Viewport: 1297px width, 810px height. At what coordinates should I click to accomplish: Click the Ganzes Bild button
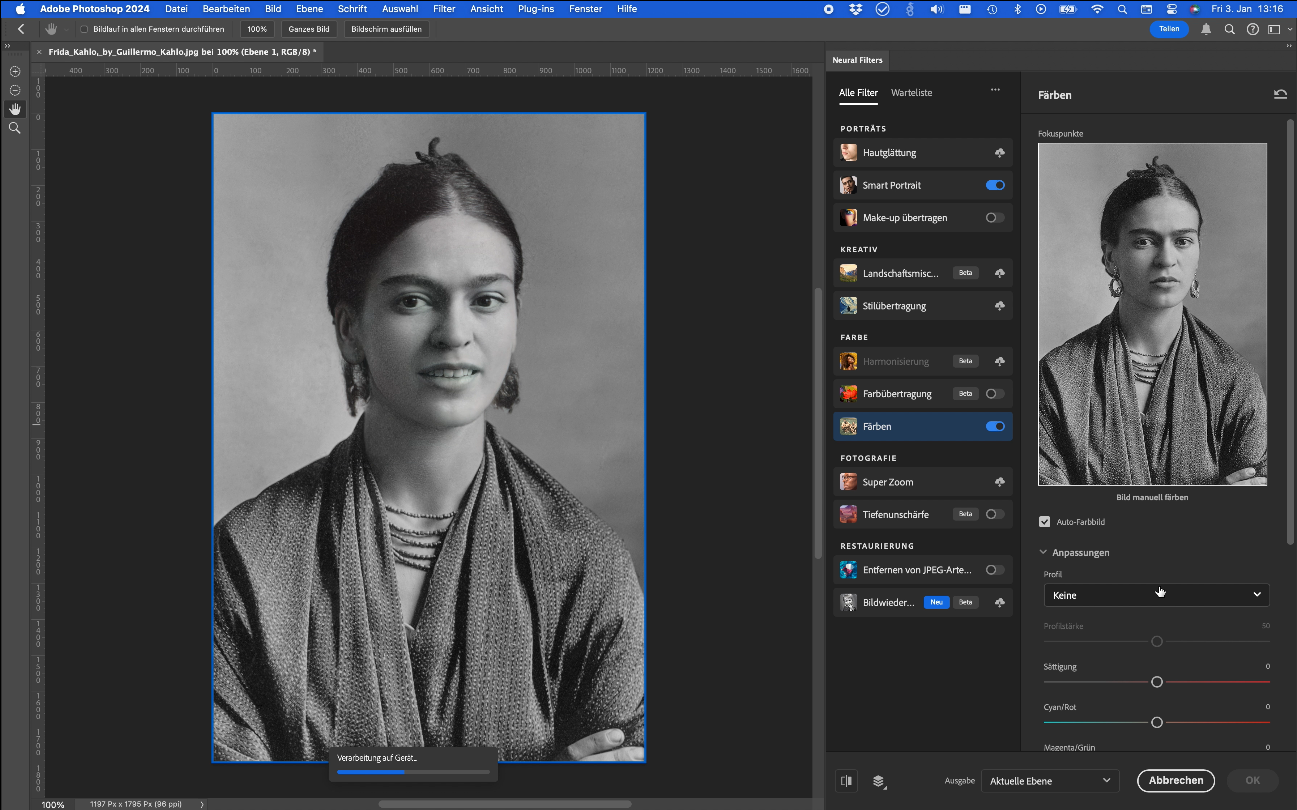pyautogui.click(x=309, y=29)
